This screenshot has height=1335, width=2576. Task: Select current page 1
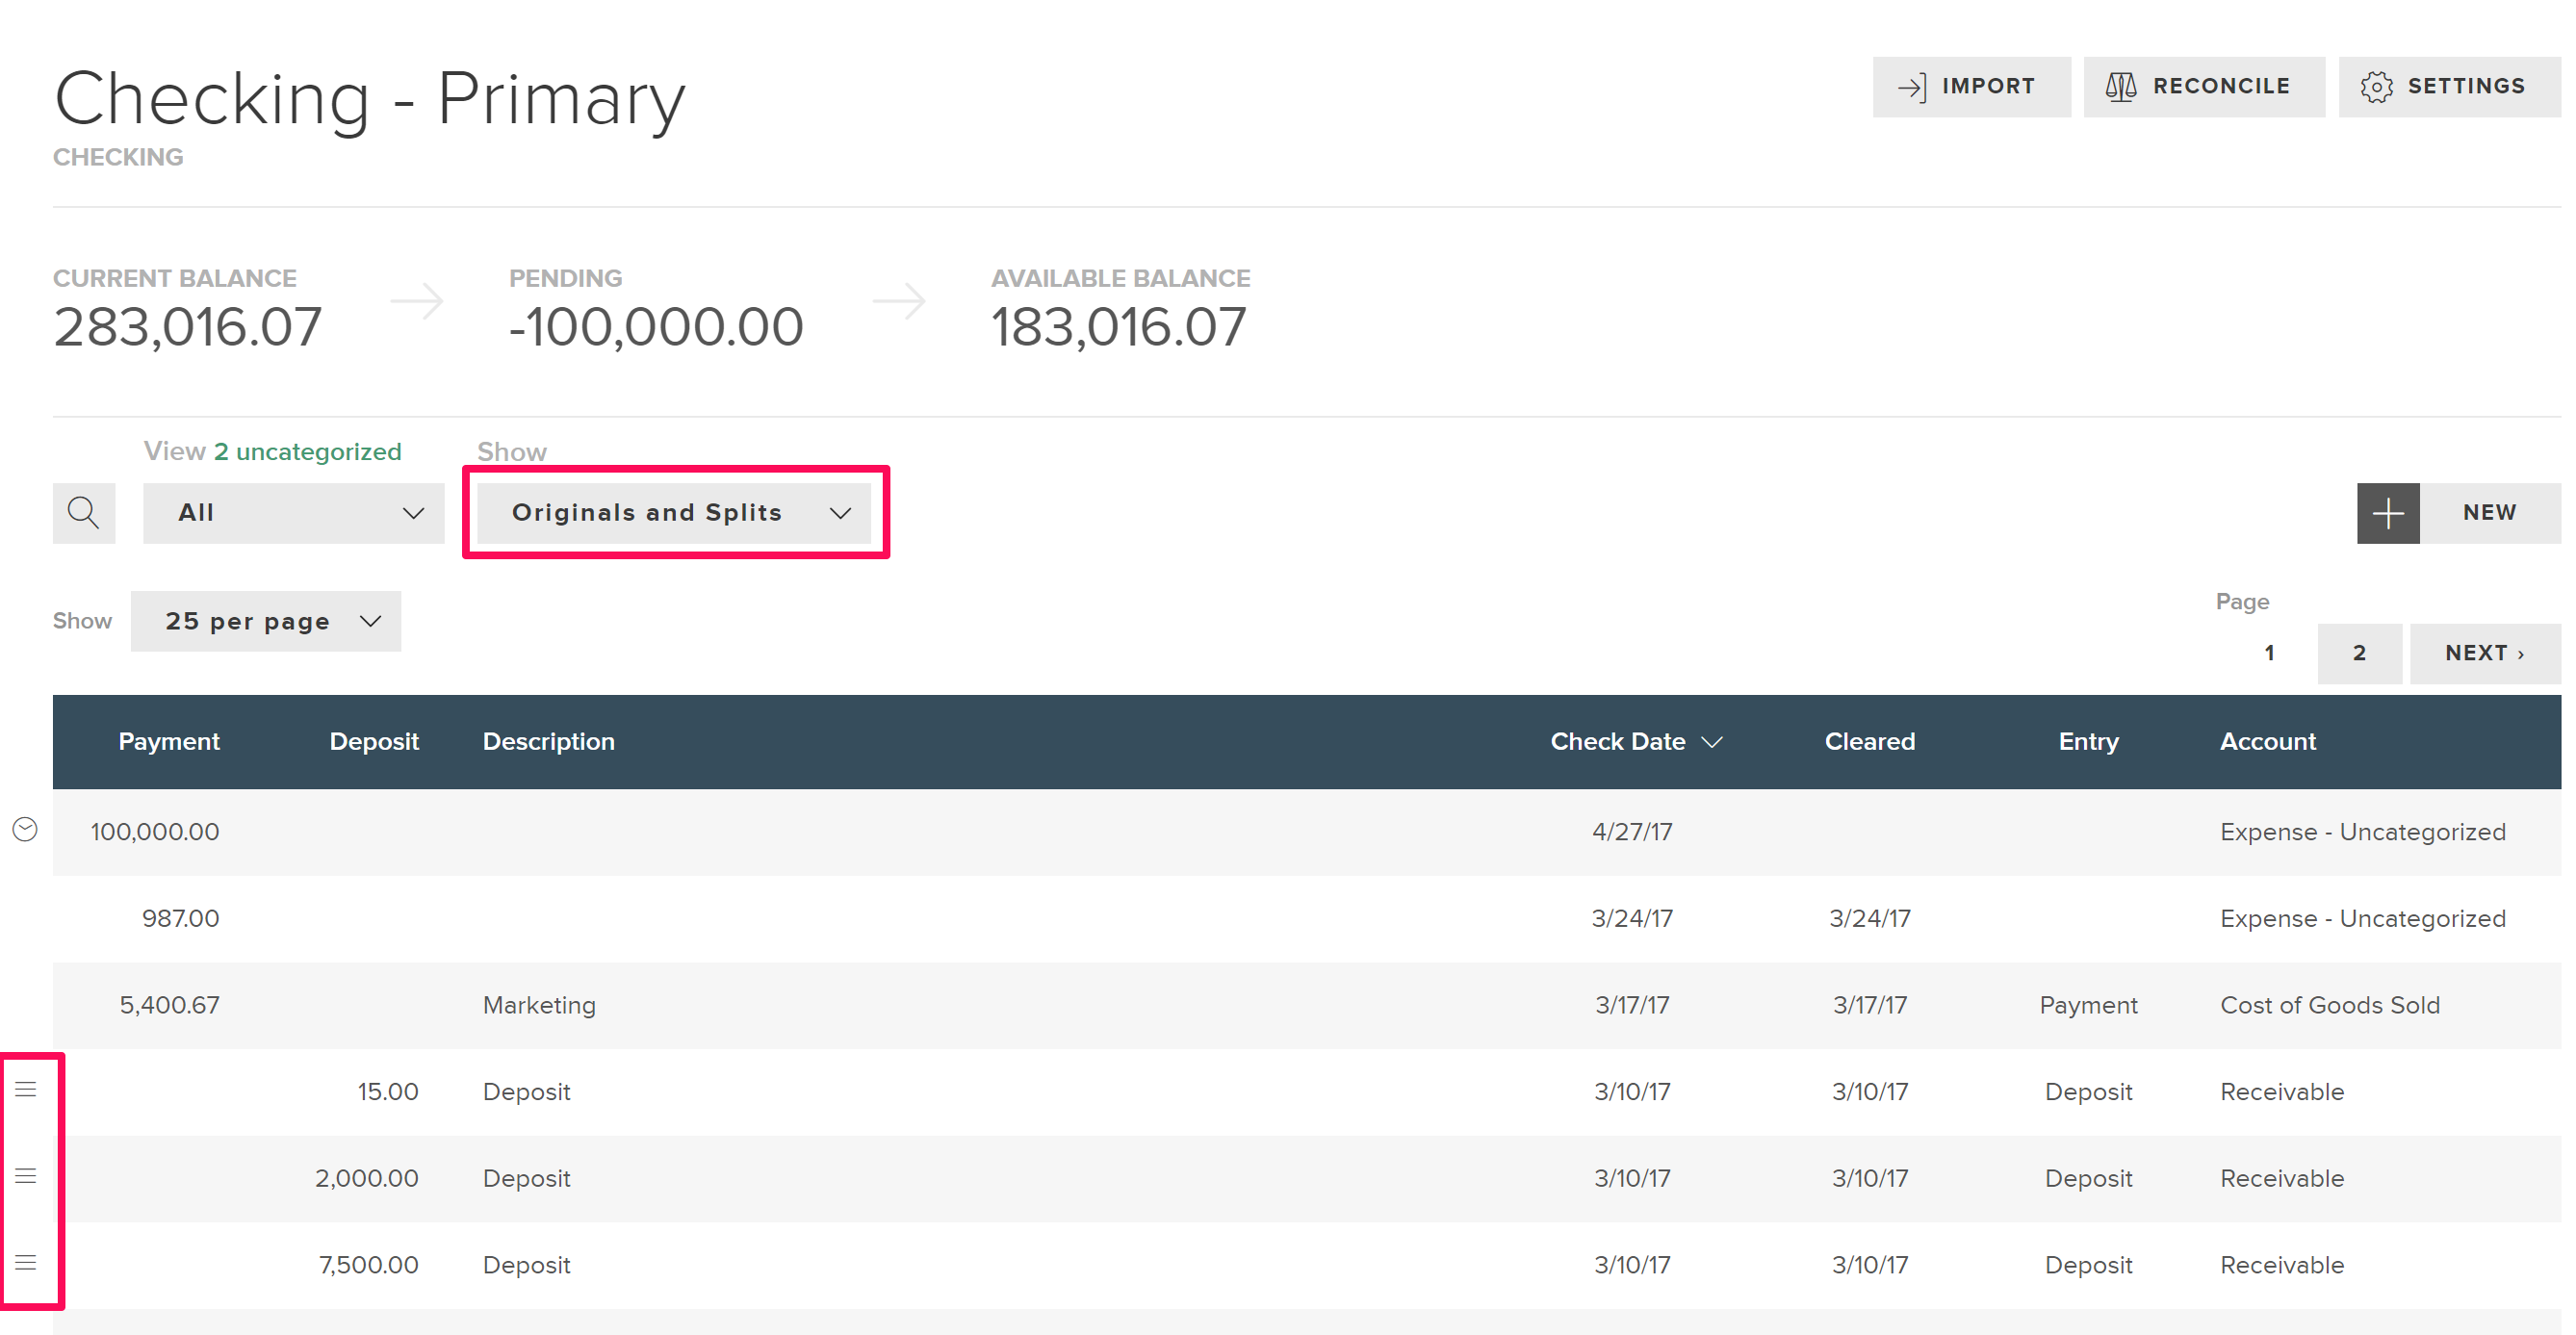(x=2270, y=653)
